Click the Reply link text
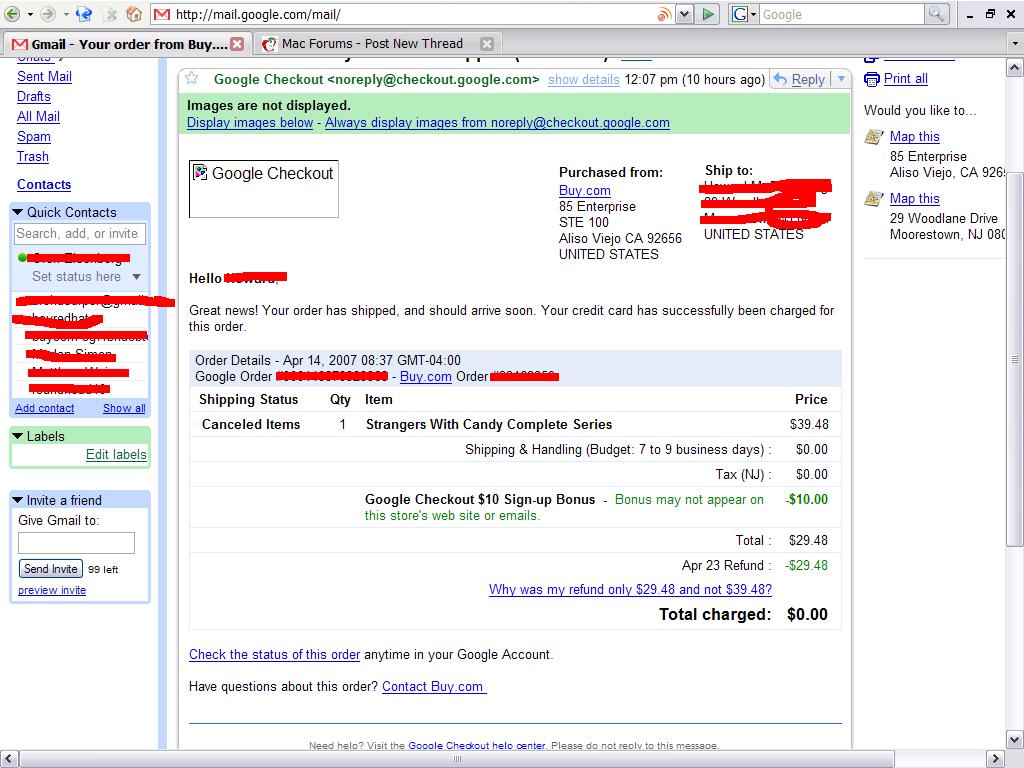This screenshot has width=1024, height=768. tap(808, 80)
